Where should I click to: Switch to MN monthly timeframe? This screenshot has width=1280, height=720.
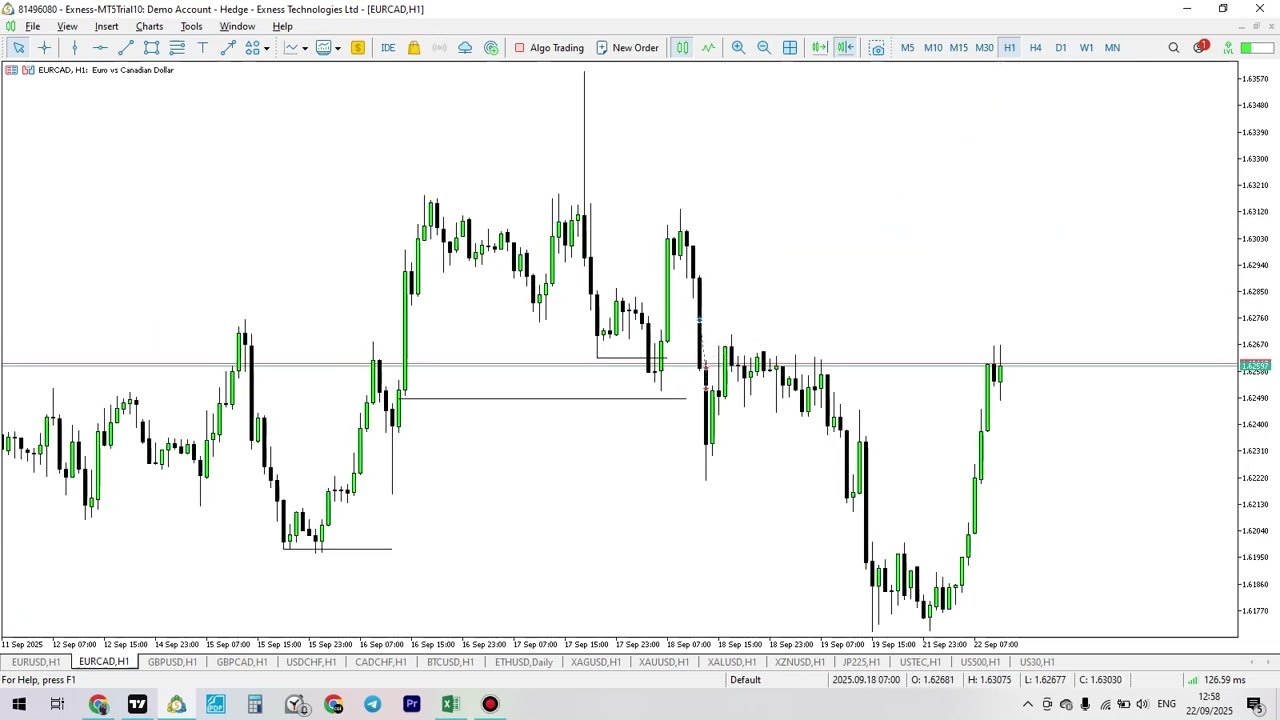point(1112,48)
